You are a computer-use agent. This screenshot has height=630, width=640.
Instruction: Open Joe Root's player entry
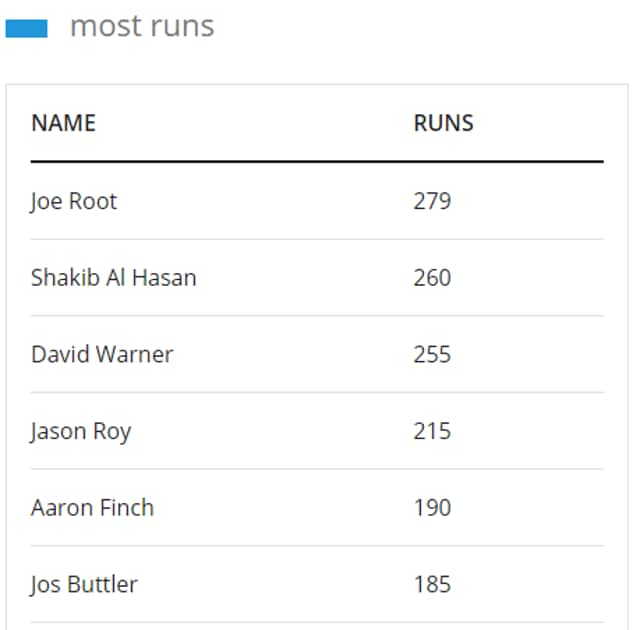point(74,202)
